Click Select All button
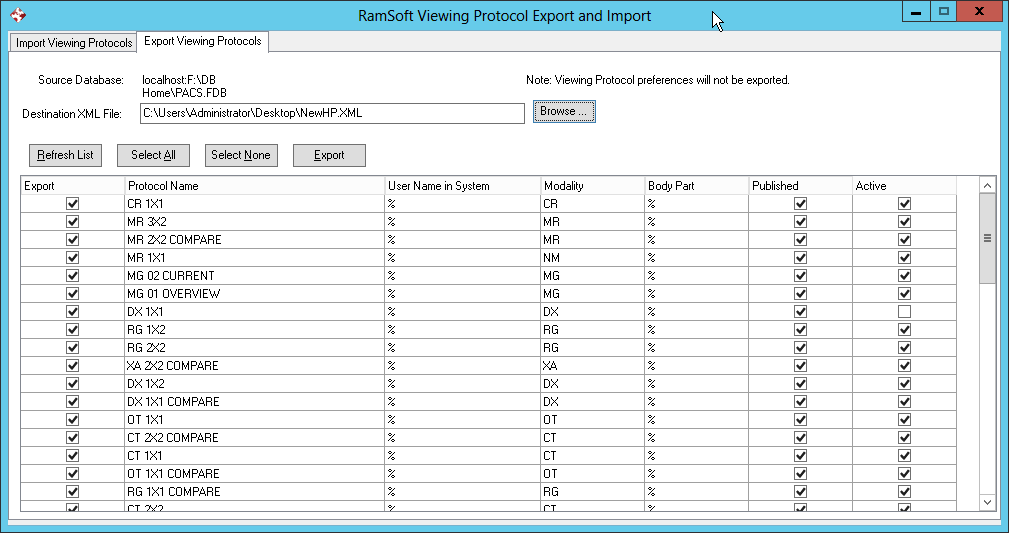1009x533 pixels. 153,155
